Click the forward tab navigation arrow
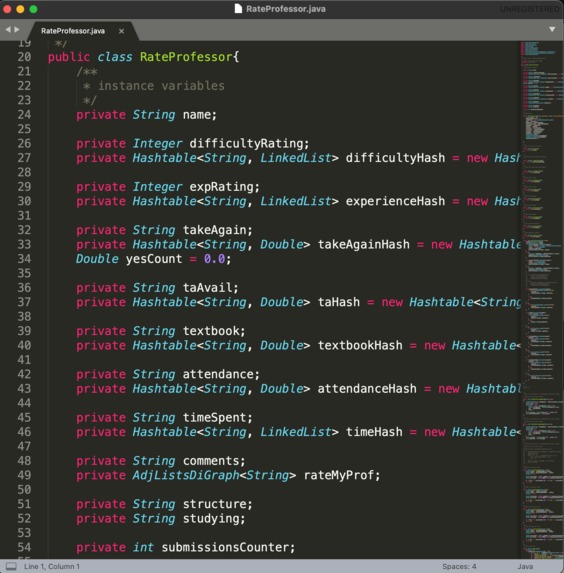Screen dimensions: 564x573 tap(17, 29)
